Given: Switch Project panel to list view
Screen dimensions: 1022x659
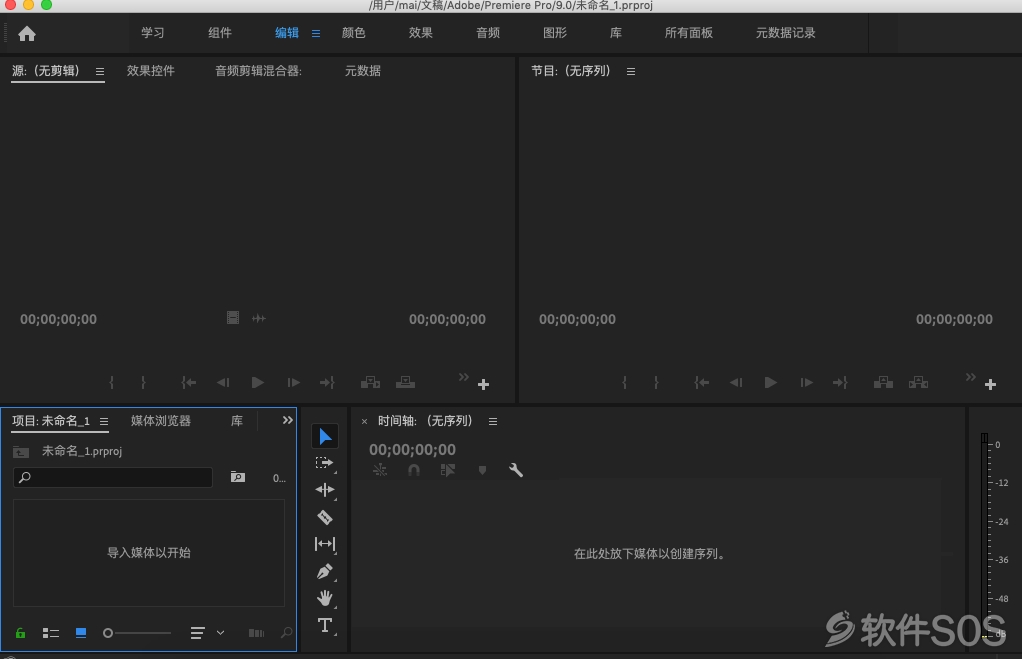Looking at the screenshot, I should tap(51, 633).
